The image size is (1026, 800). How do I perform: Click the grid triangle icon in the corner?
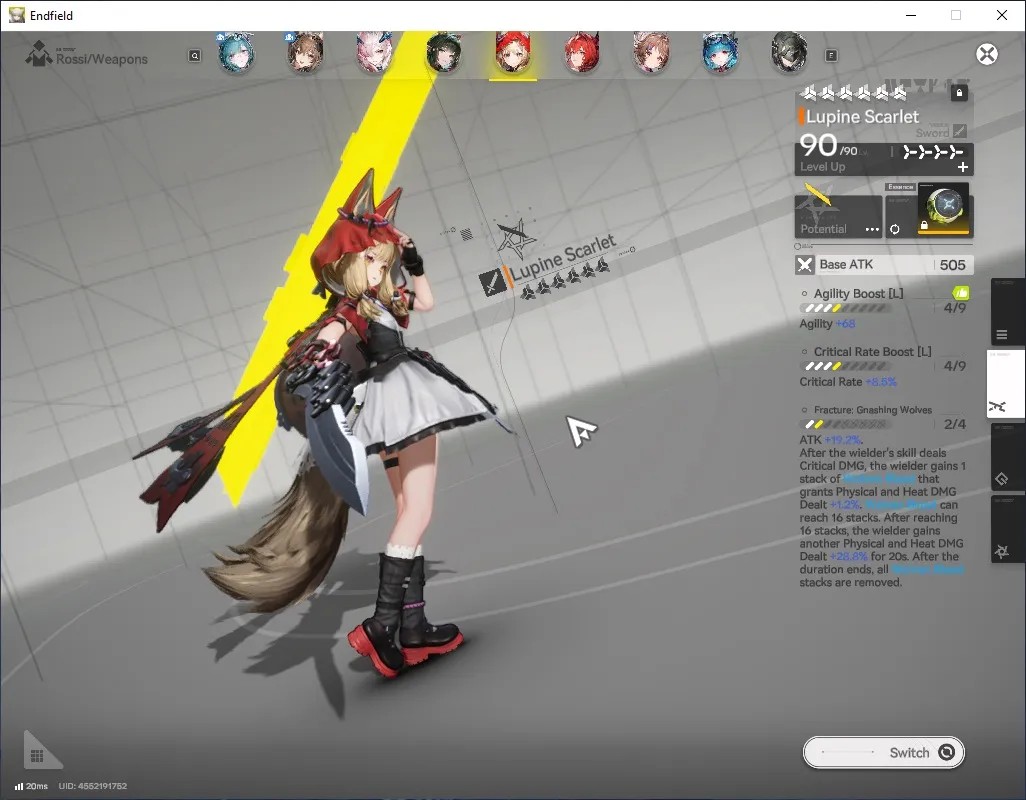click(41, 752)
